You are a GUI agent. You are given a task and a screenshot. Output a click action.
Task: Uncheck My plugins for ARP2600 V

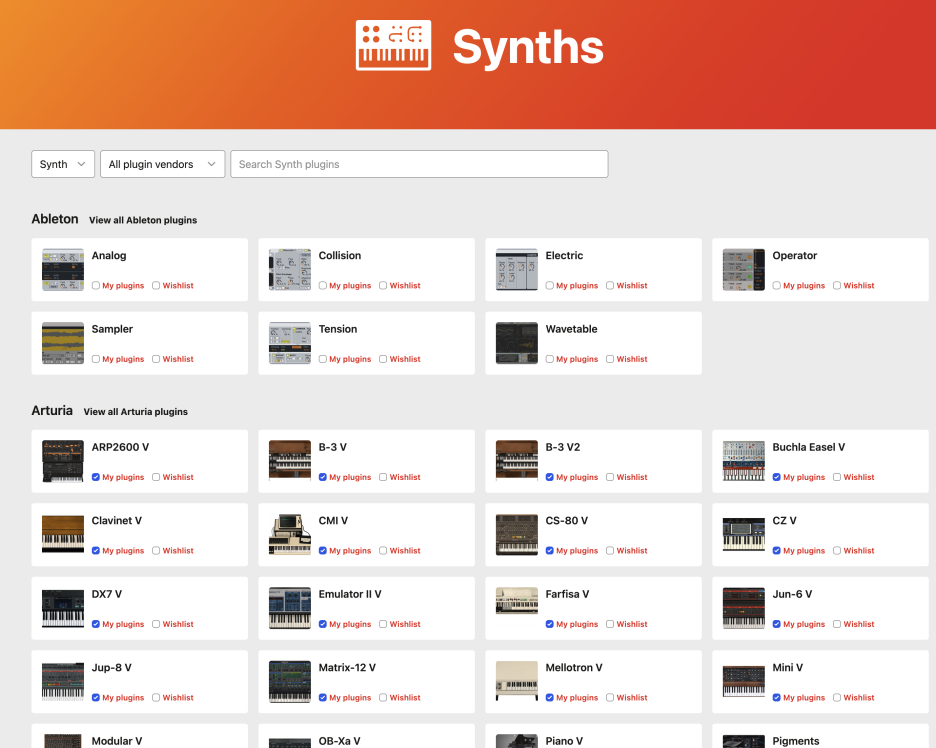coord(96,477)
